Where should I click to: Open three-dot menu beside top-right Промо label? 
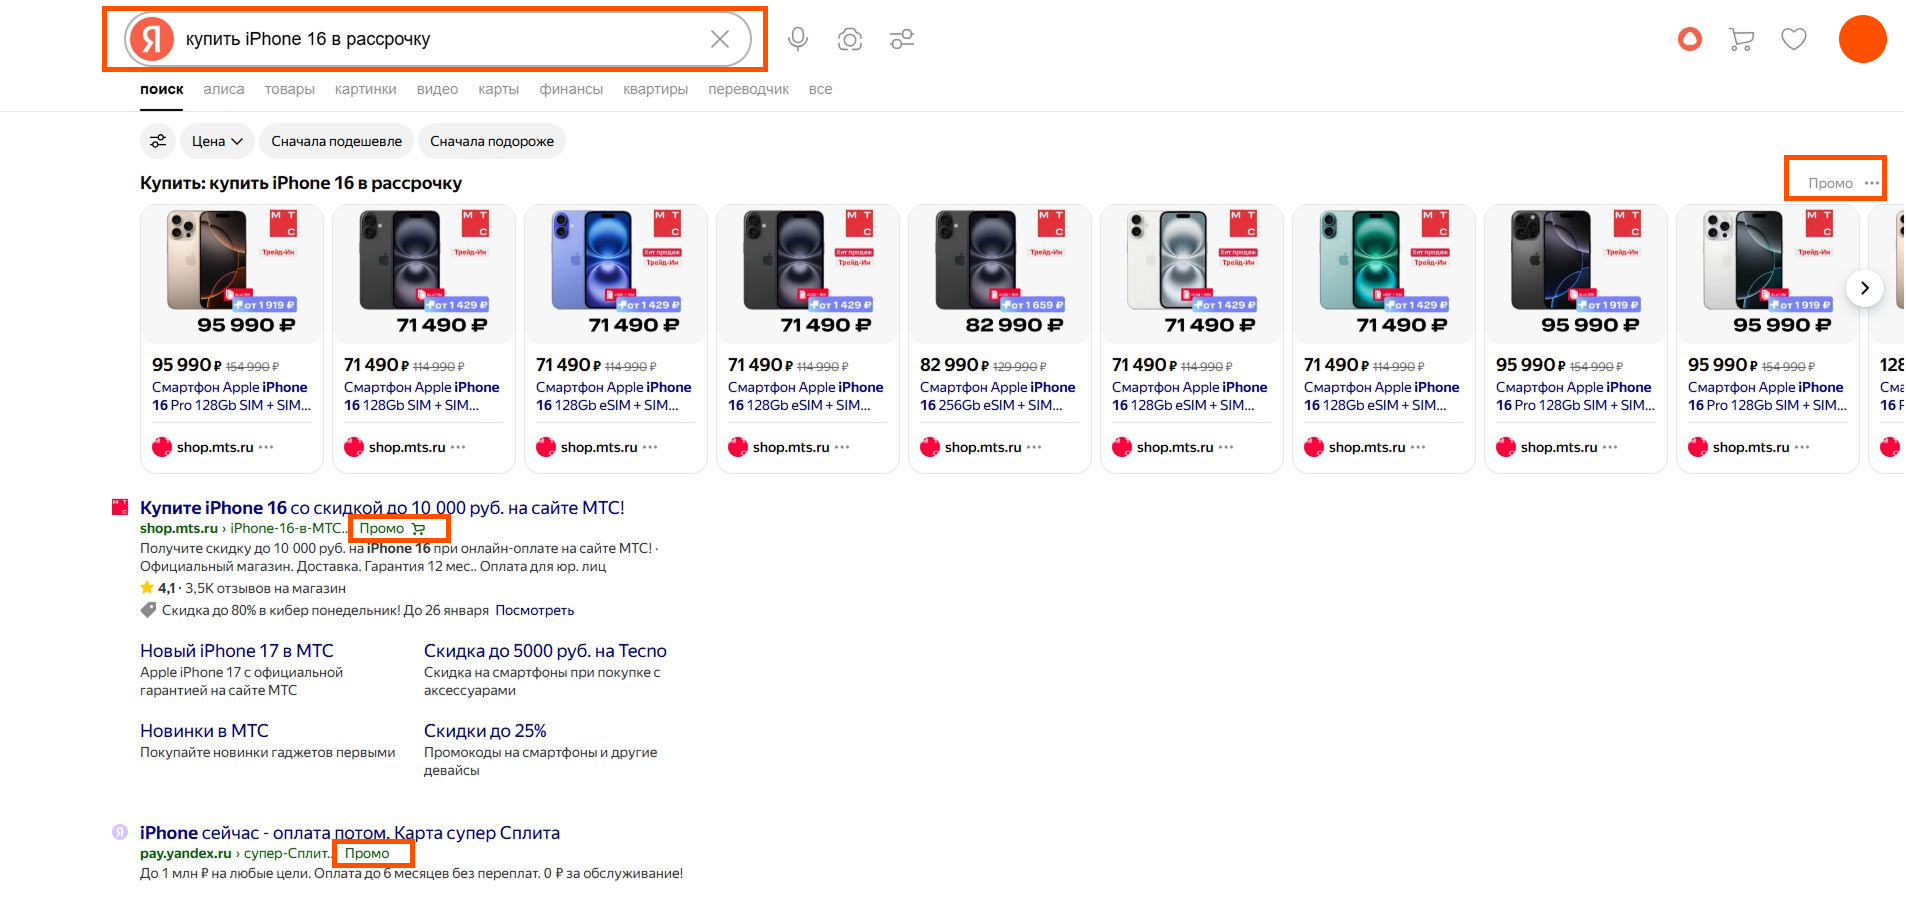tap(1872, 183)
